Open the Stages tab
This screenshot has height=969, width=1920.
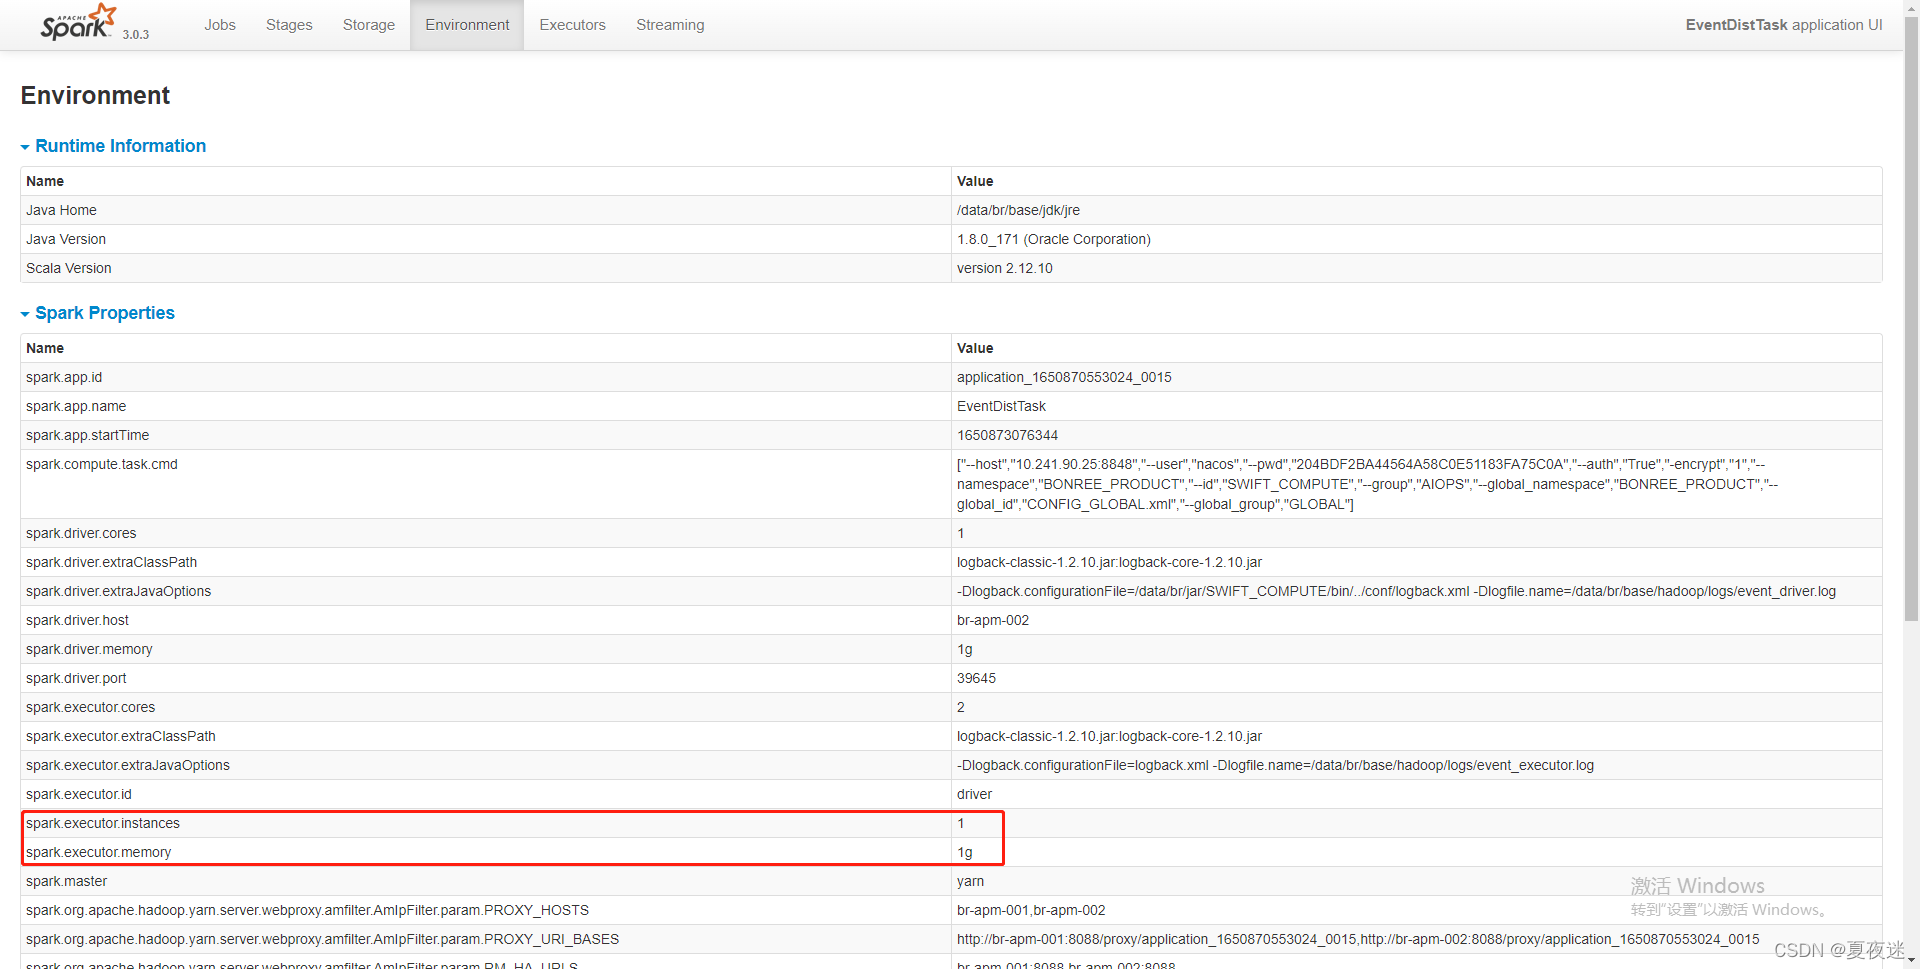point(289,25)
